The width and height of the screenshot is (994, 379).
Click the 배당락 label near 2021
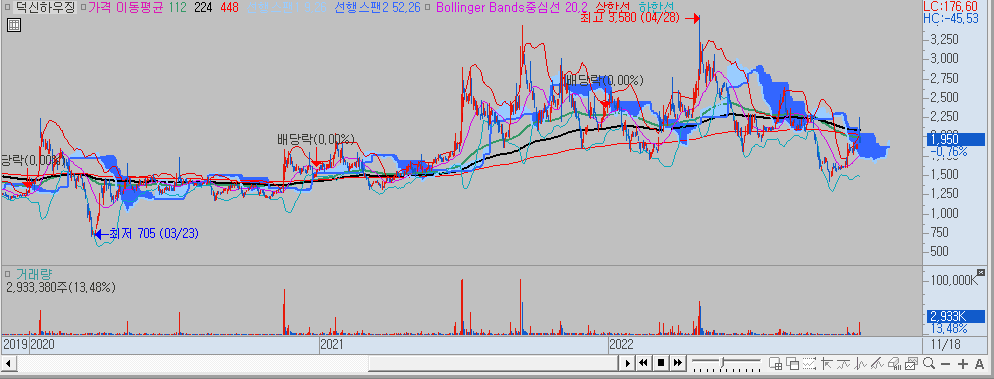tap(315, 139)
